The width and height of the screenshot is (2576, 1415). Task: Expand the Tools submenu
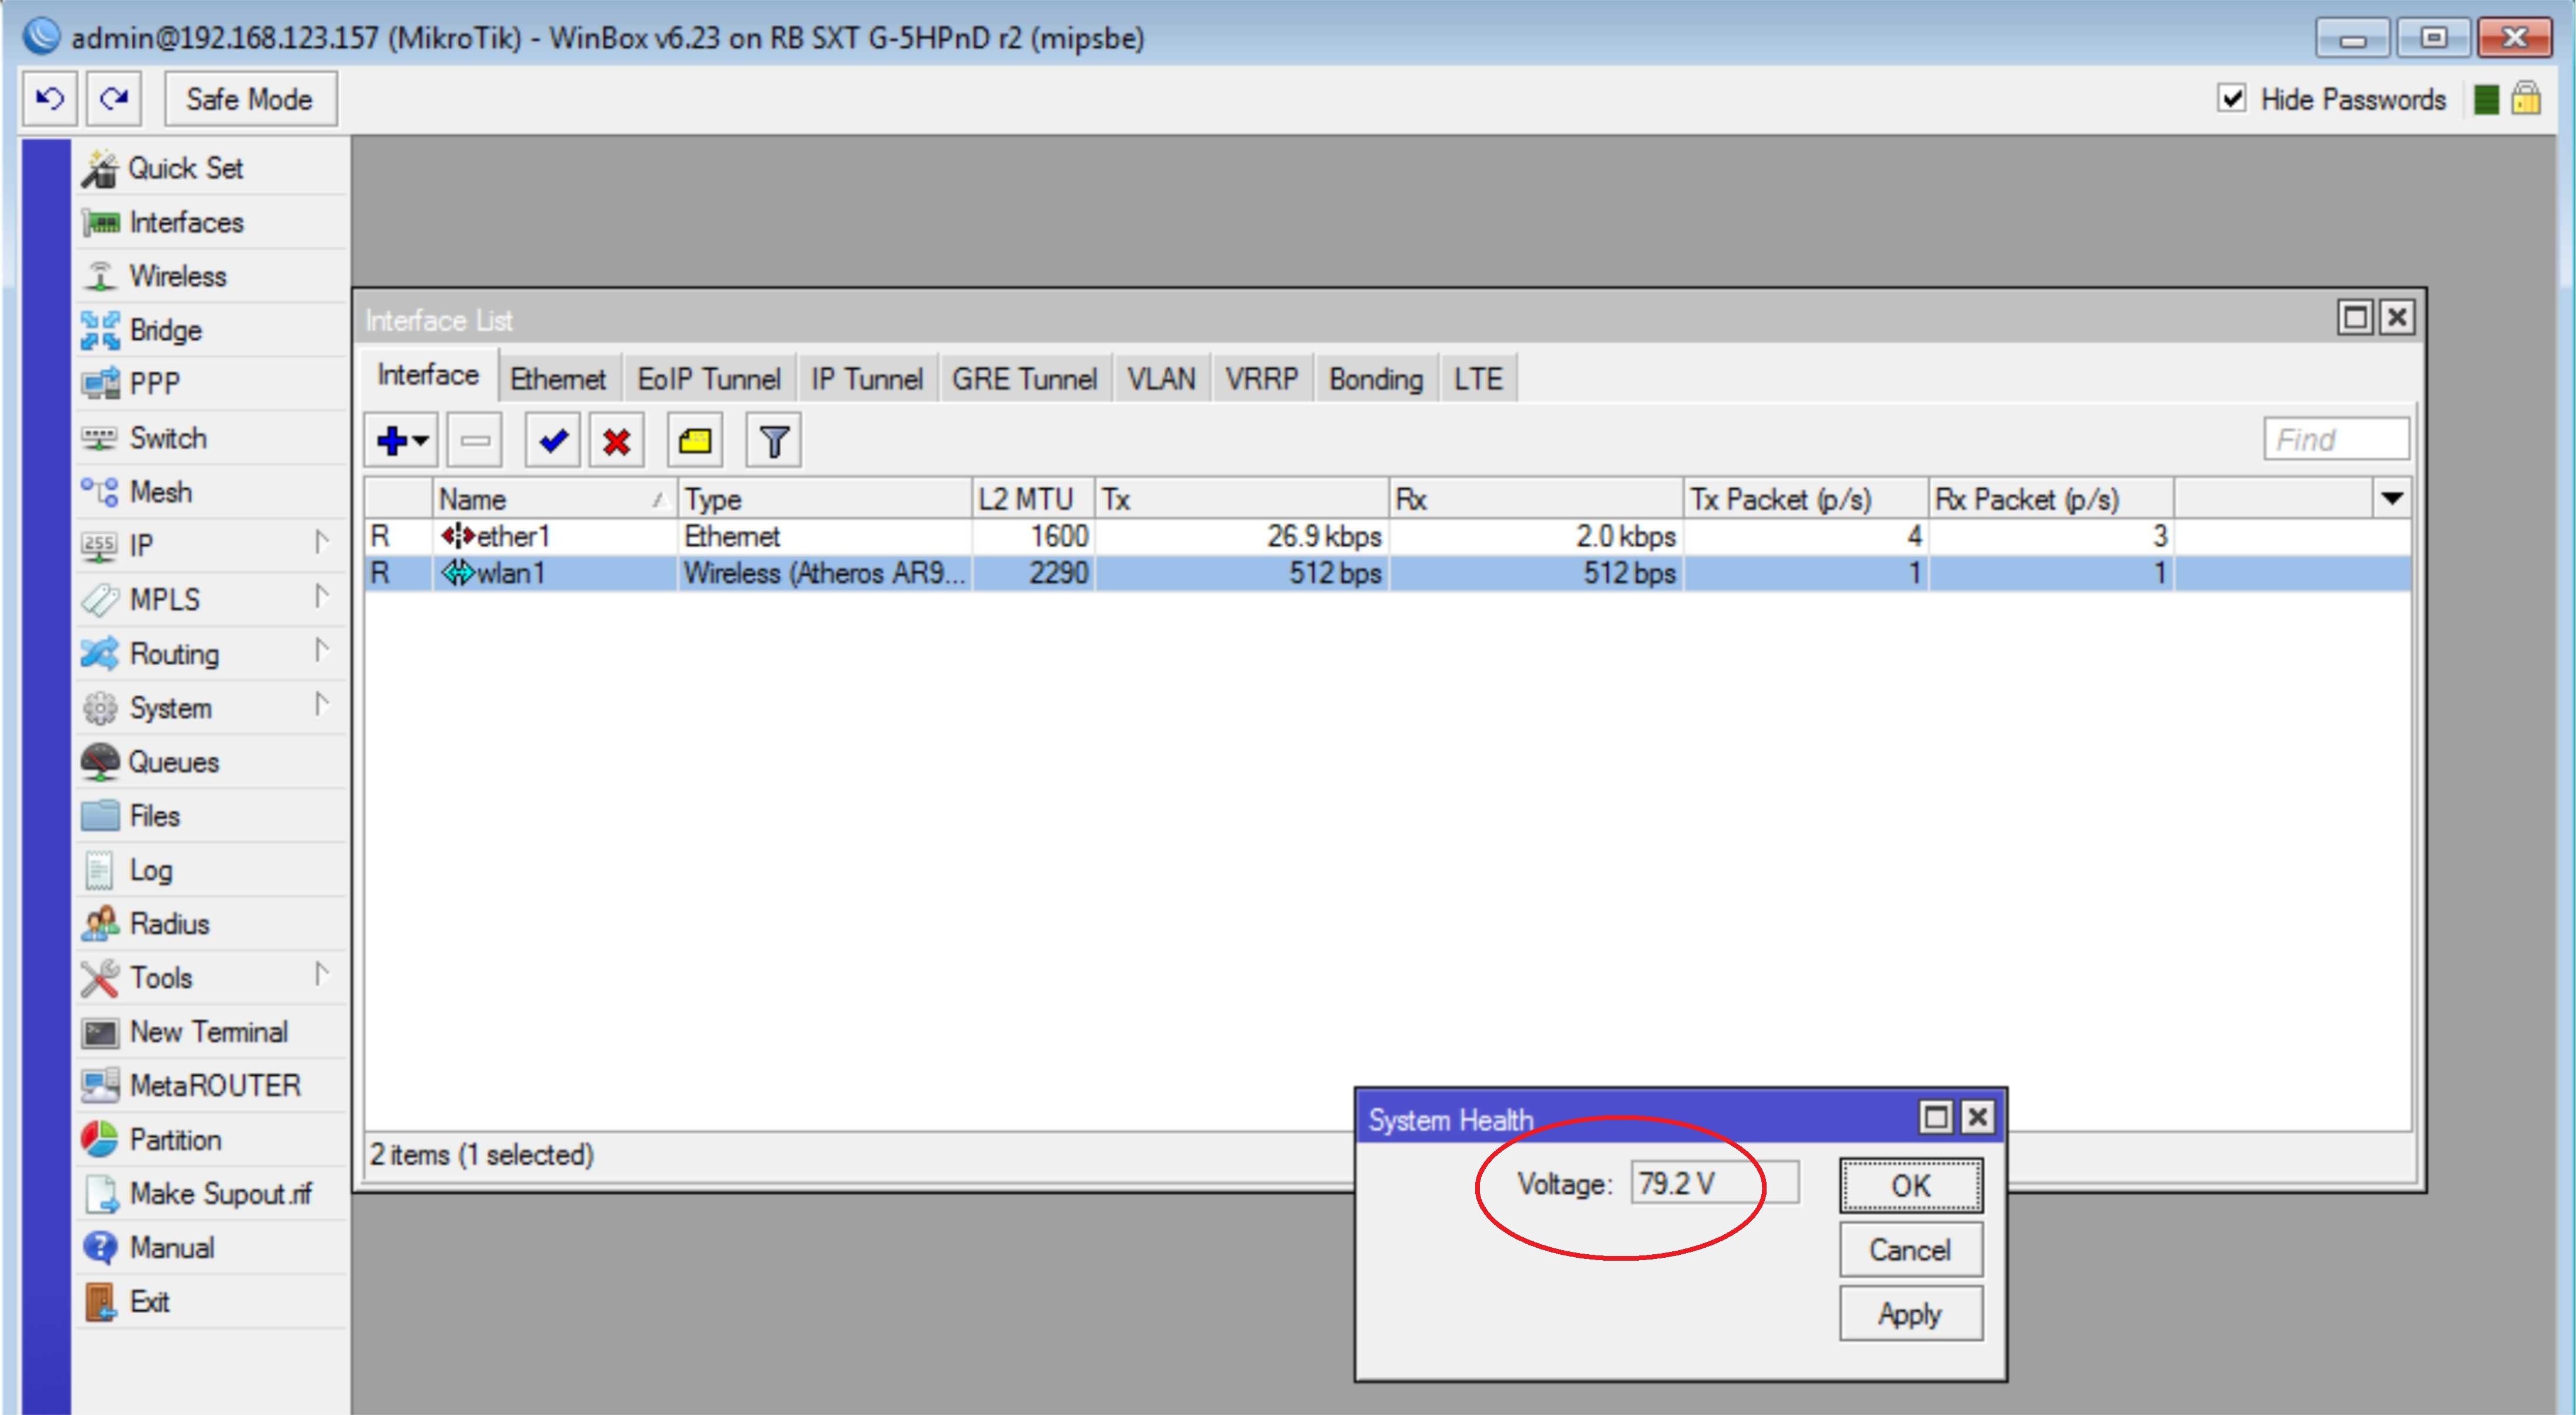tap(321, 974)
